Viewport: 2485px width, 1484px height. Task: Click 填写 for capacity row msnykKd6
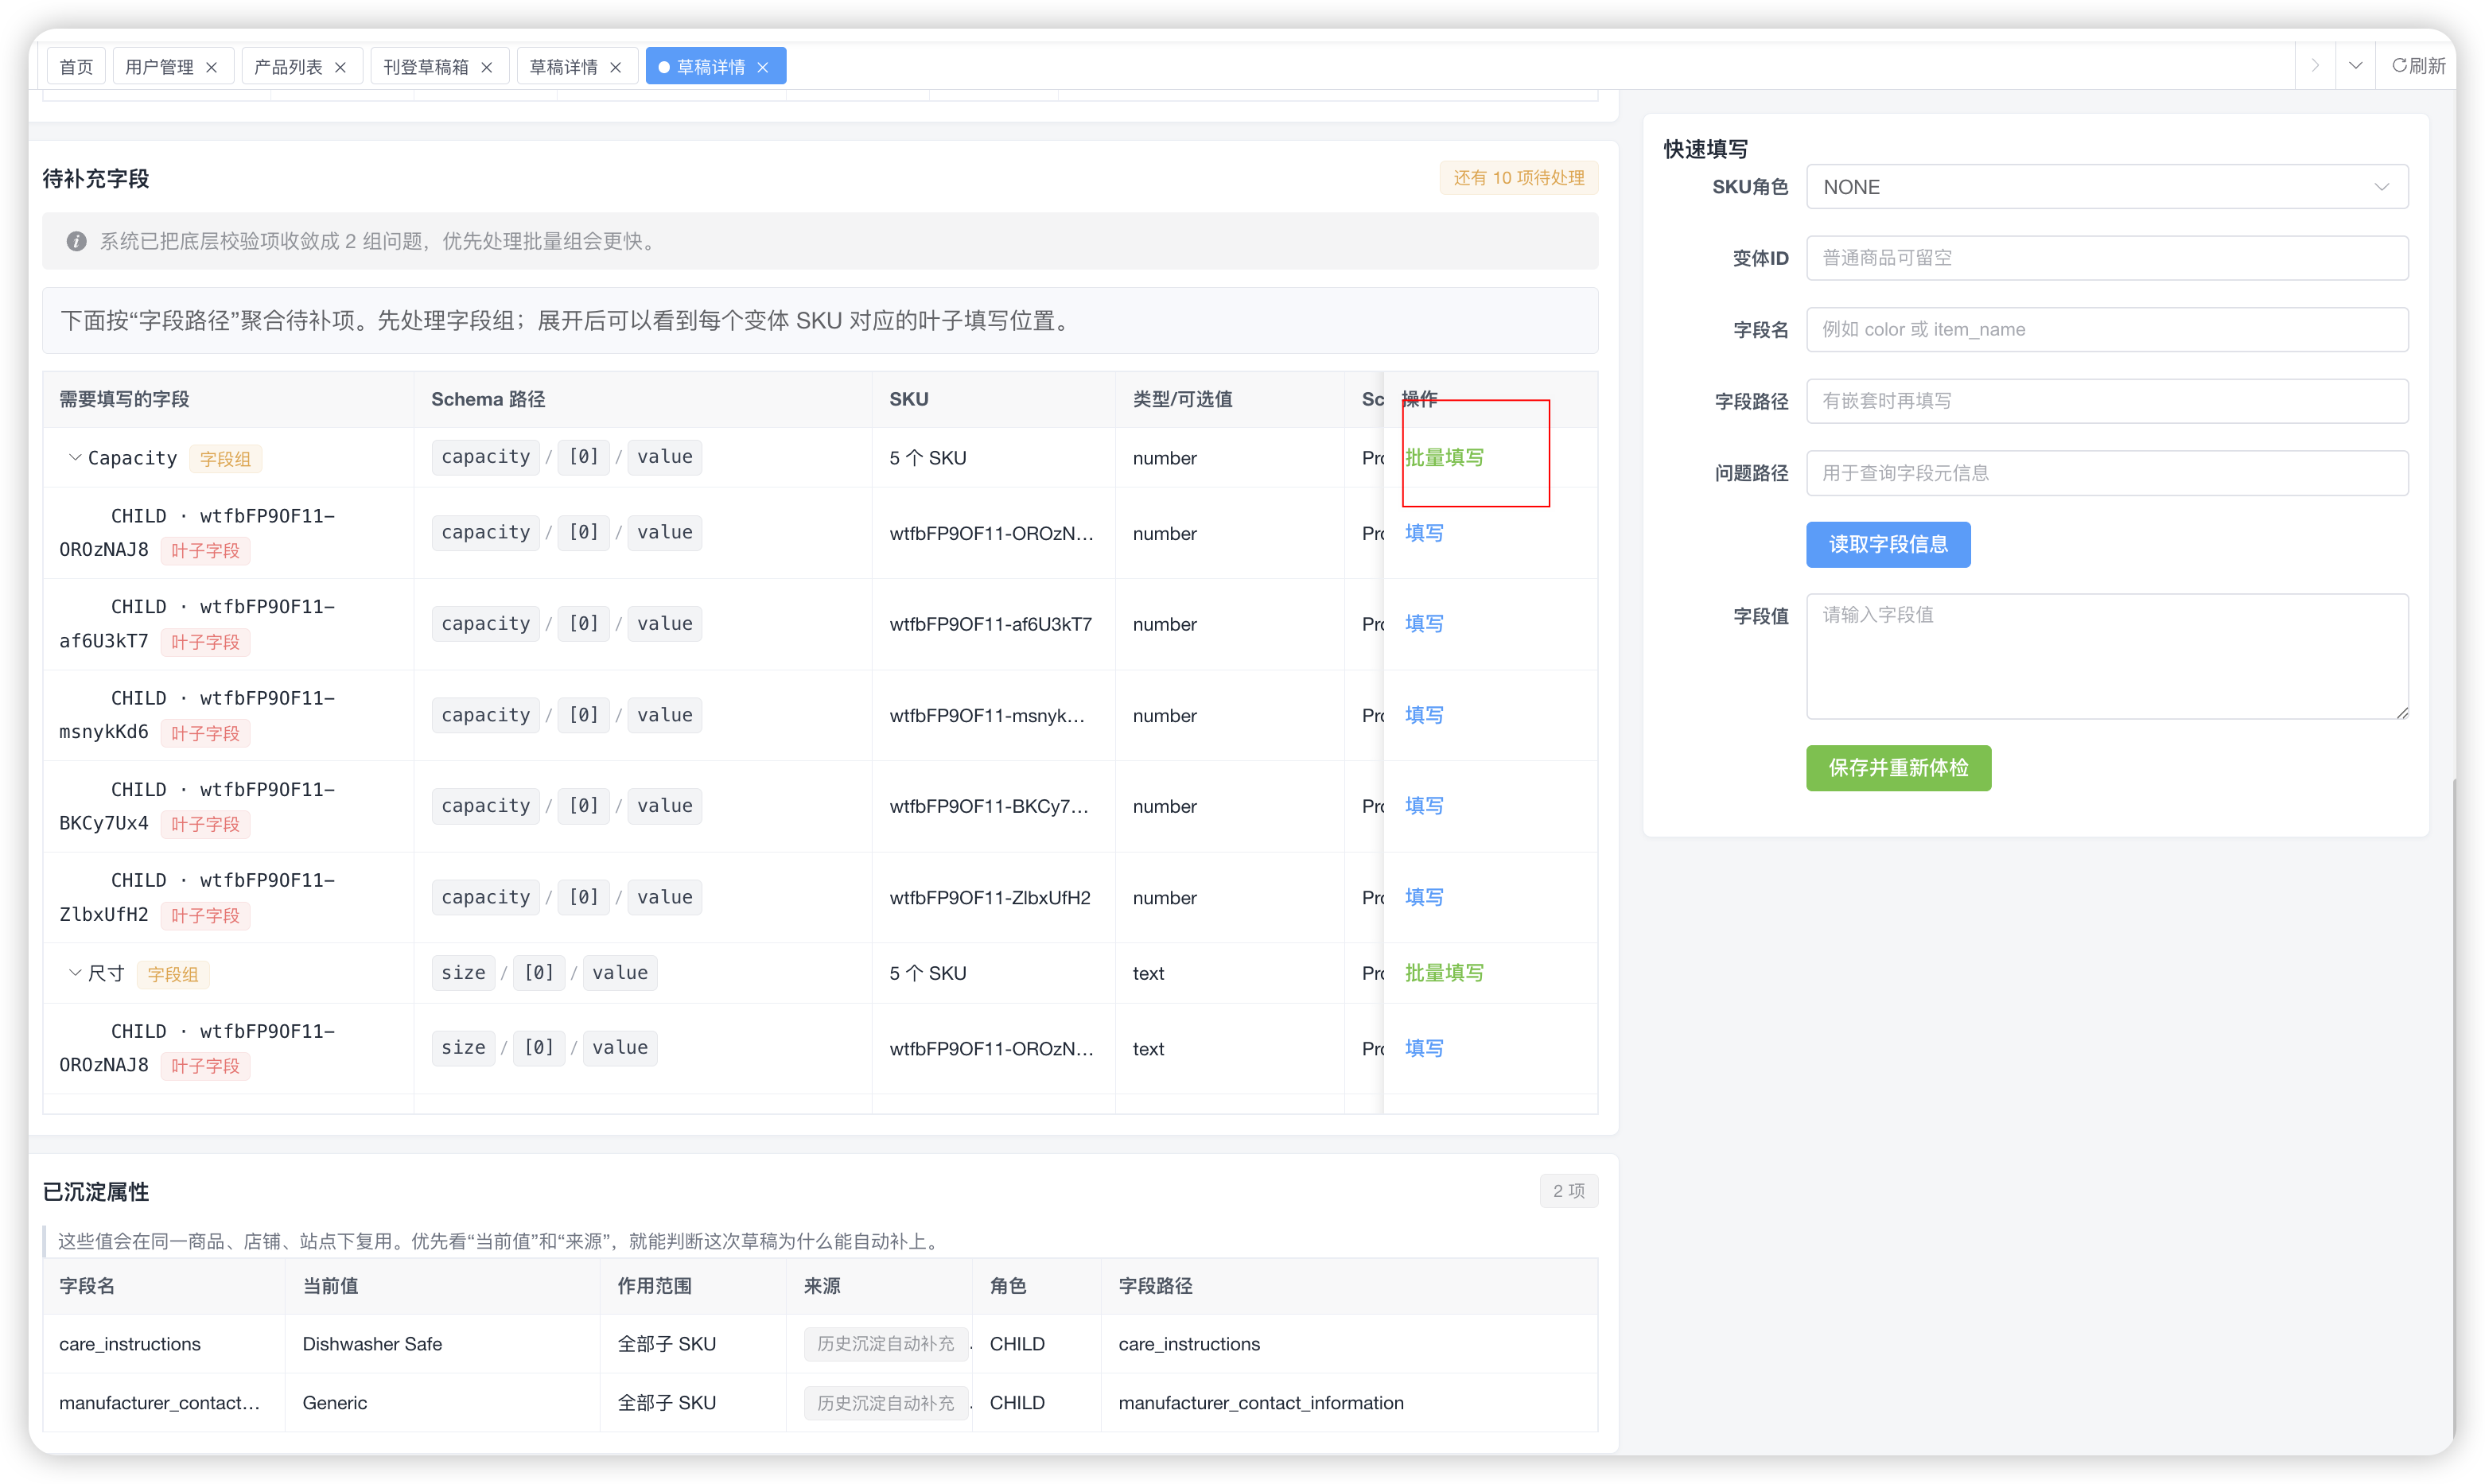pyautogui.click(x=1424, y=715)
